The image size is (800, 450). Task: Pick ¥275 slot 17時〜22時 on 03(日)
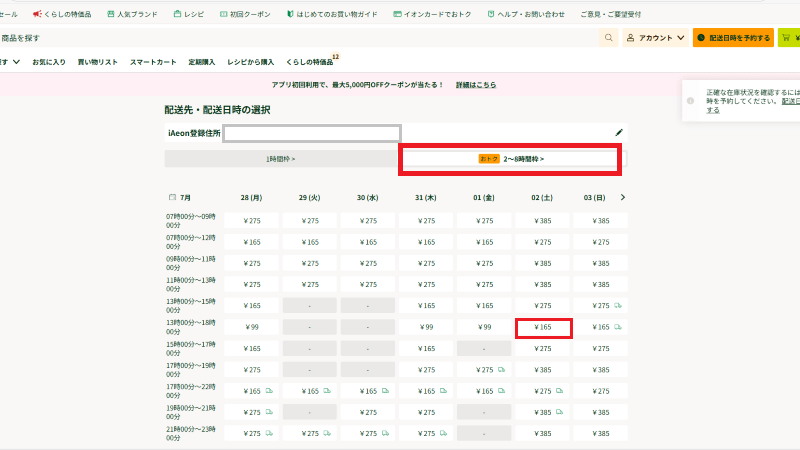click(x=601, y=391)
